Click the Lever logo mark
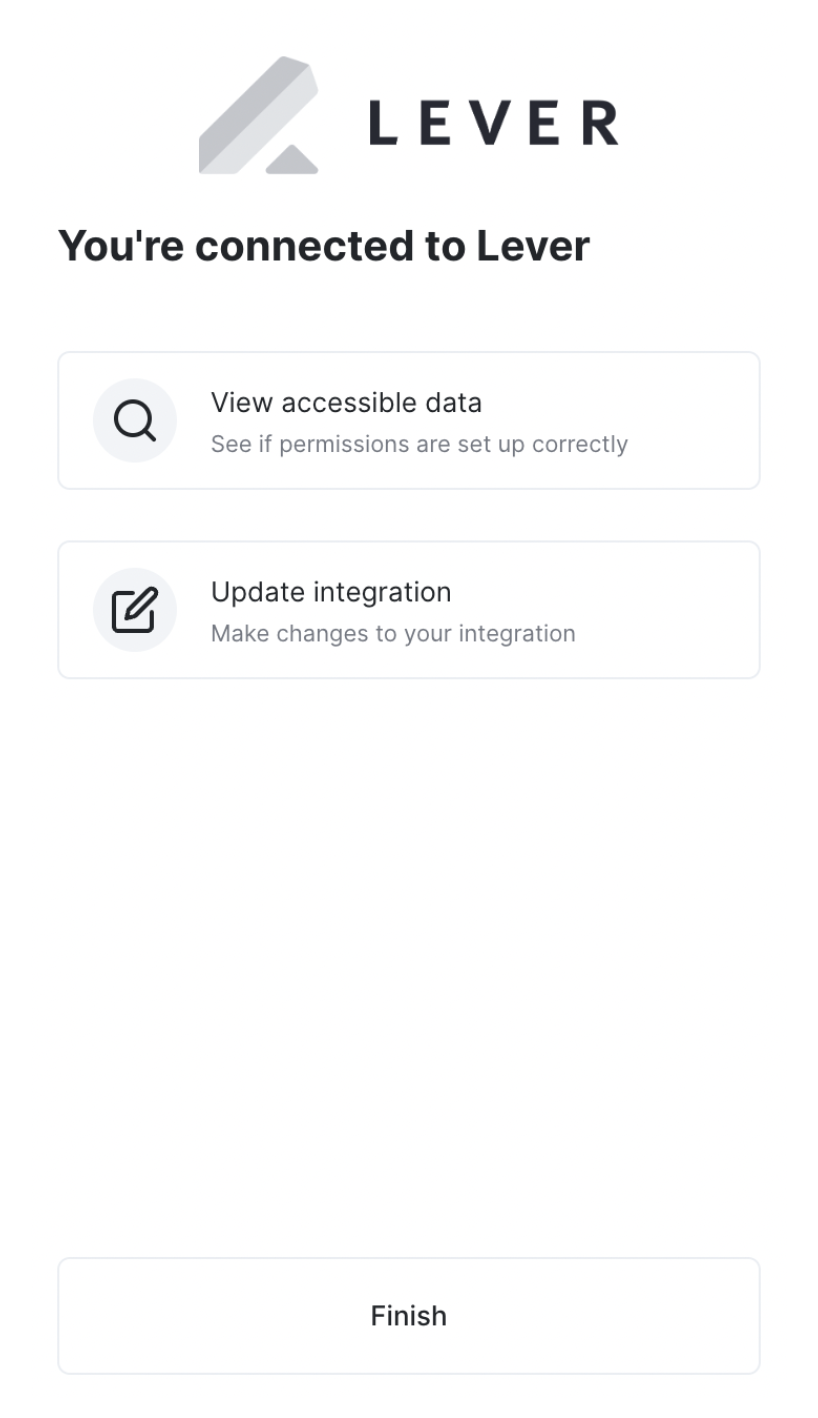The height and width of the screenshot is (1418, 818). pos(258,113)
